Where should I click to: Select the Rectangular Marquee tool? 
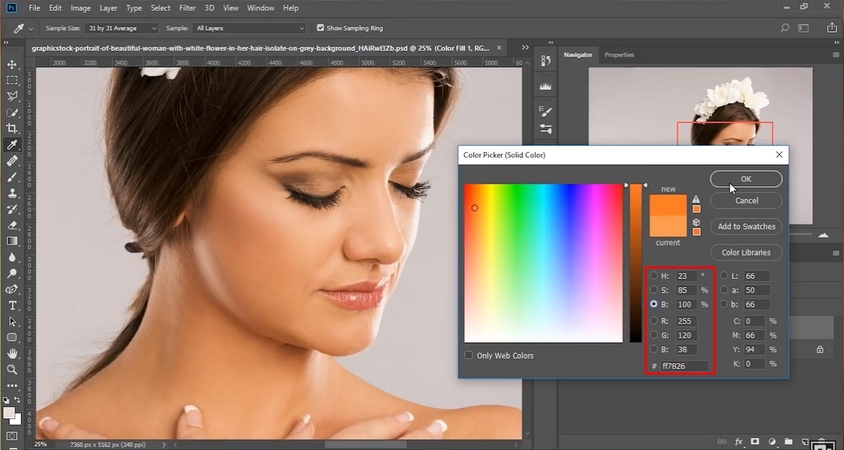point(12,80)
